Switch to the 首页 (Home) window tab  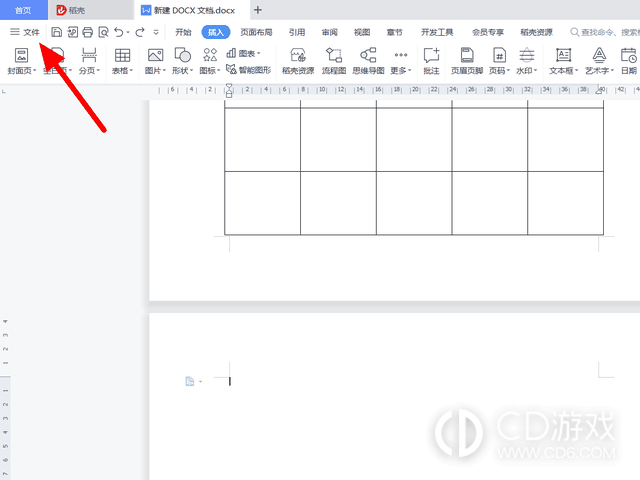point(23,10)
